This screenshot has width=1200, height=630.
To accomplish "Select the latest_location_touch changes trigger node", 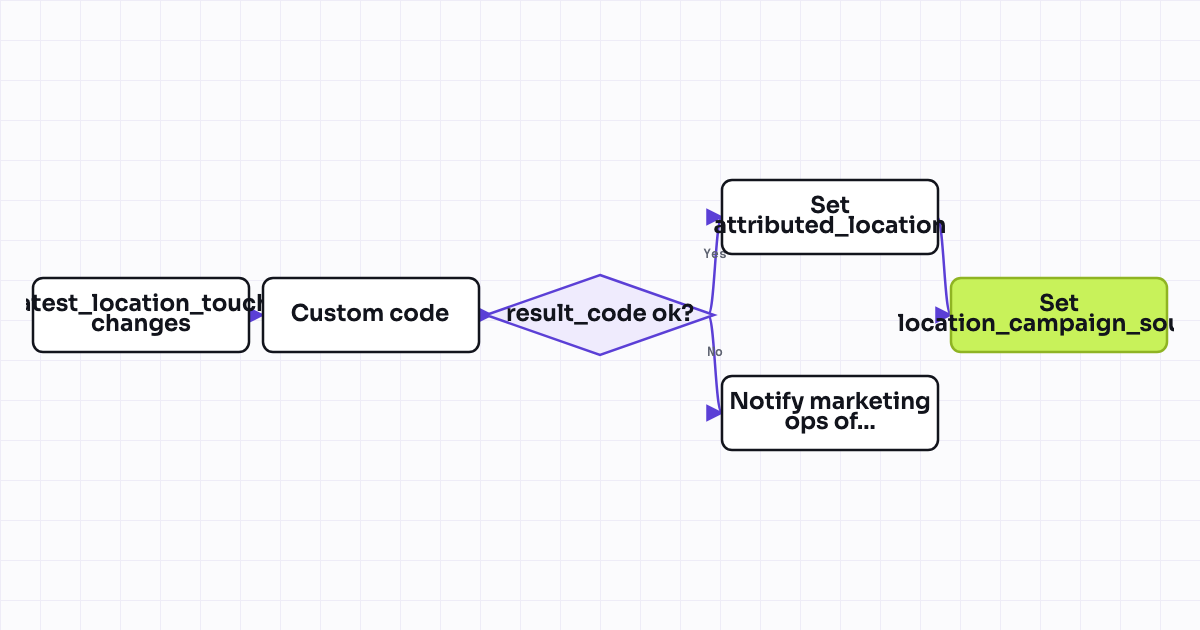I will pyautogui.click(x=141, y=315).
